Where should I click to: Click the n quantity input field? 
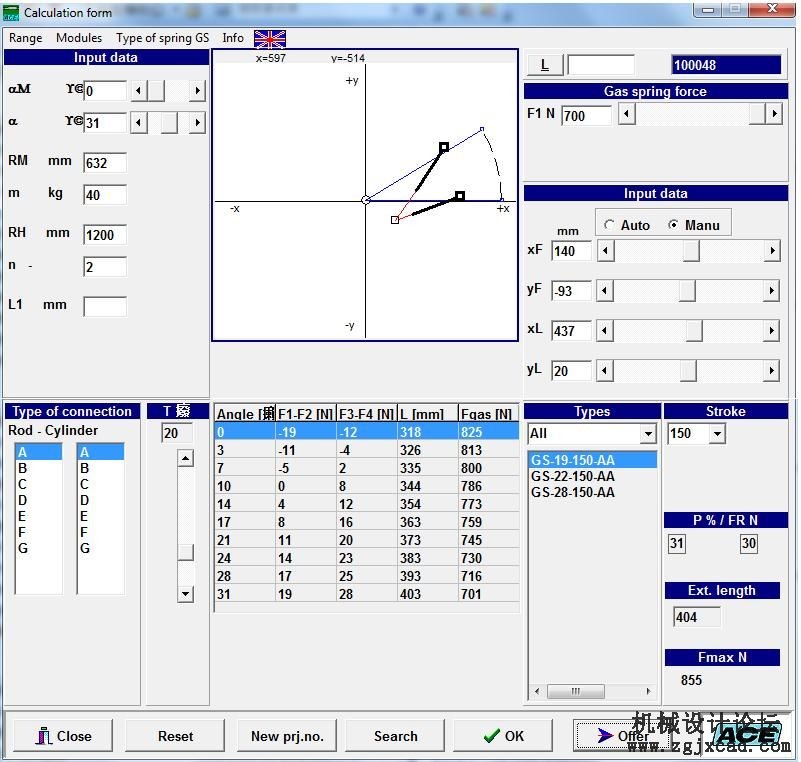click(105, 267)
